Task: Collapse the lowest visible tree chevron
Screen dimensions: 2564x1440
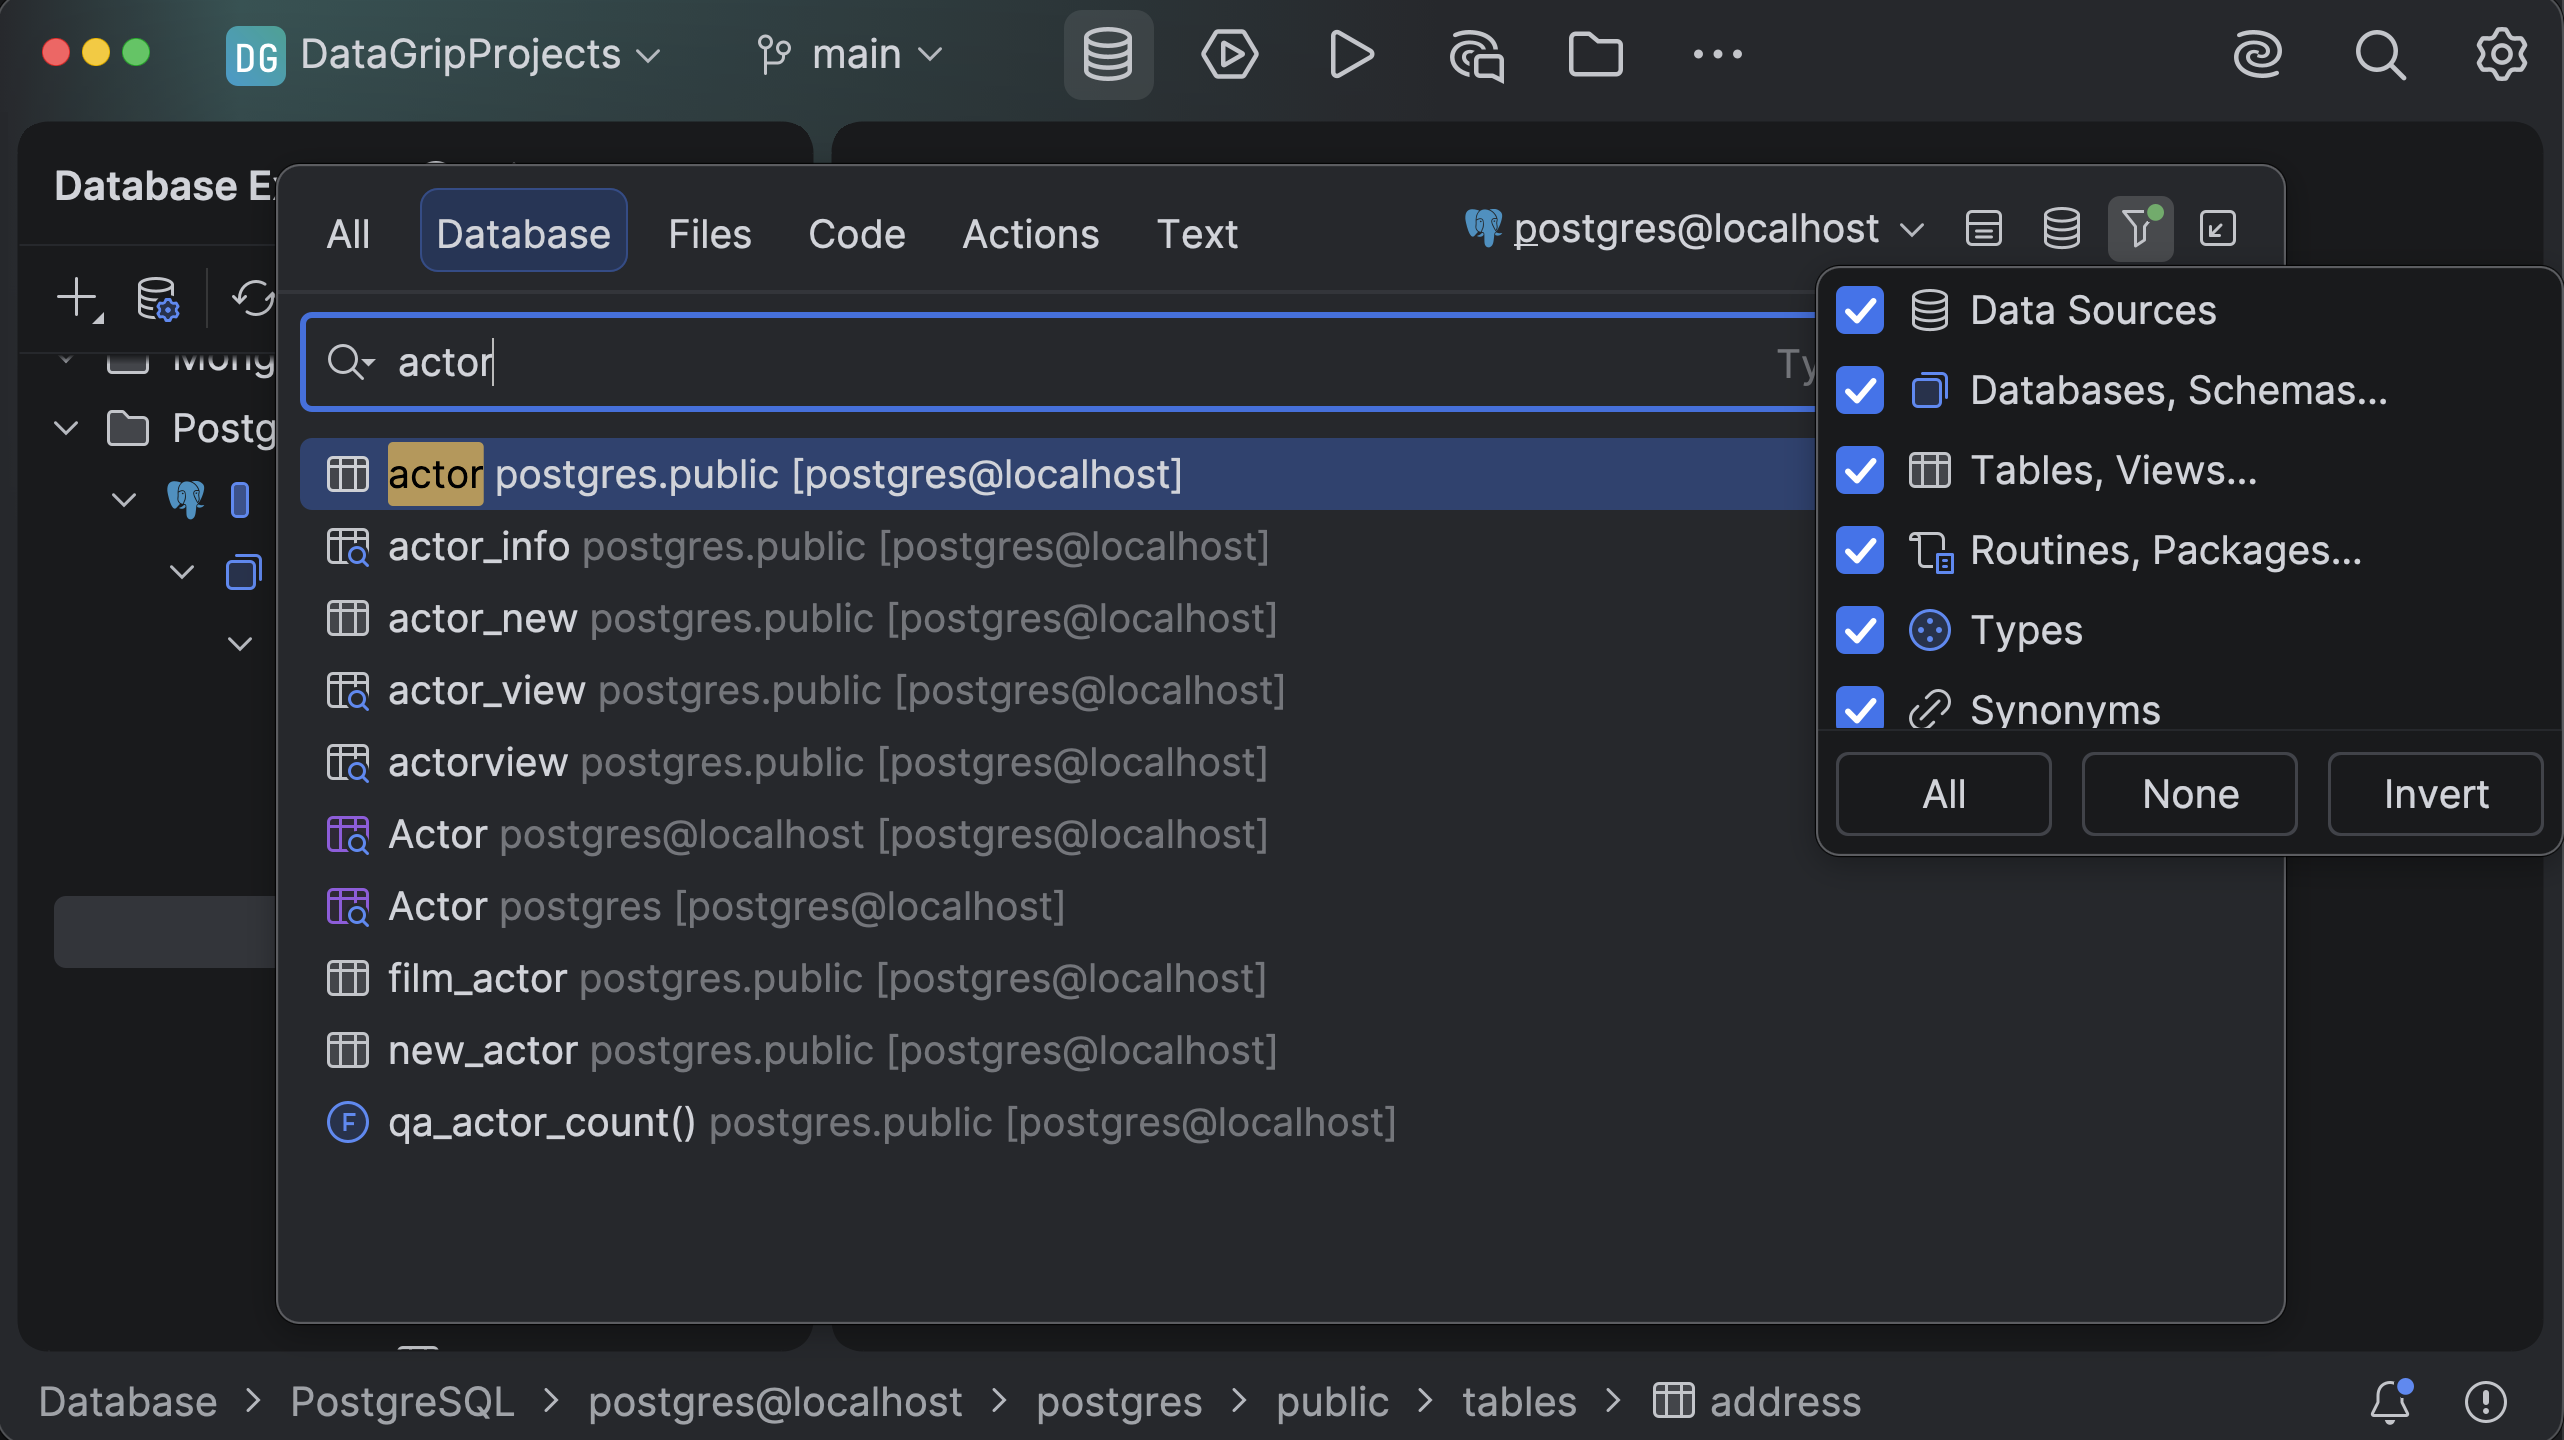Action: 240,643
